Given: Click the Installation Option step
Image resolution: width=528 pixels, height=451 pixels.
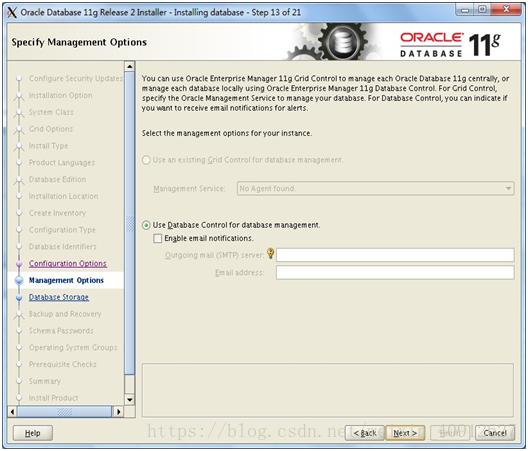Looking at the screenshot, I should (x=61, y=95).
